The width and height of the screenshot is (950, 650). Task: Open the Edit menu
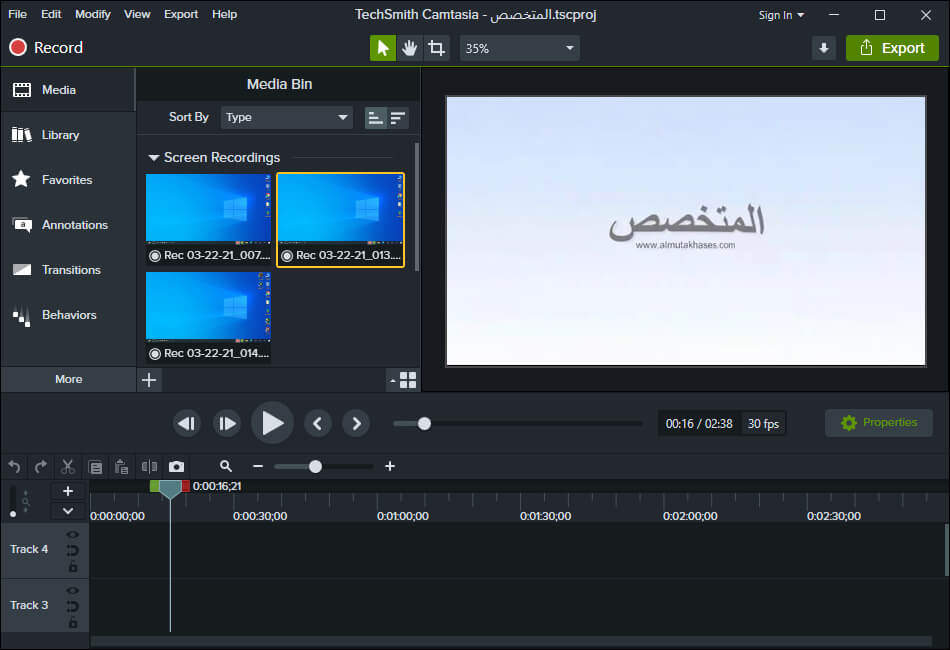(51, 14)
